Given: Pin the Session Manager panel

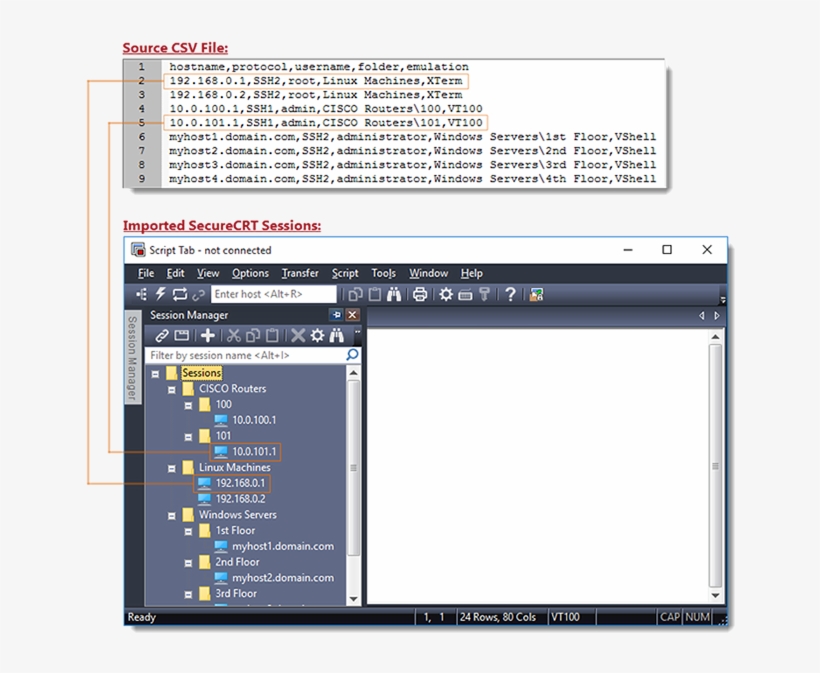Looking at the screenshot, I should click(x=337, y=314).
